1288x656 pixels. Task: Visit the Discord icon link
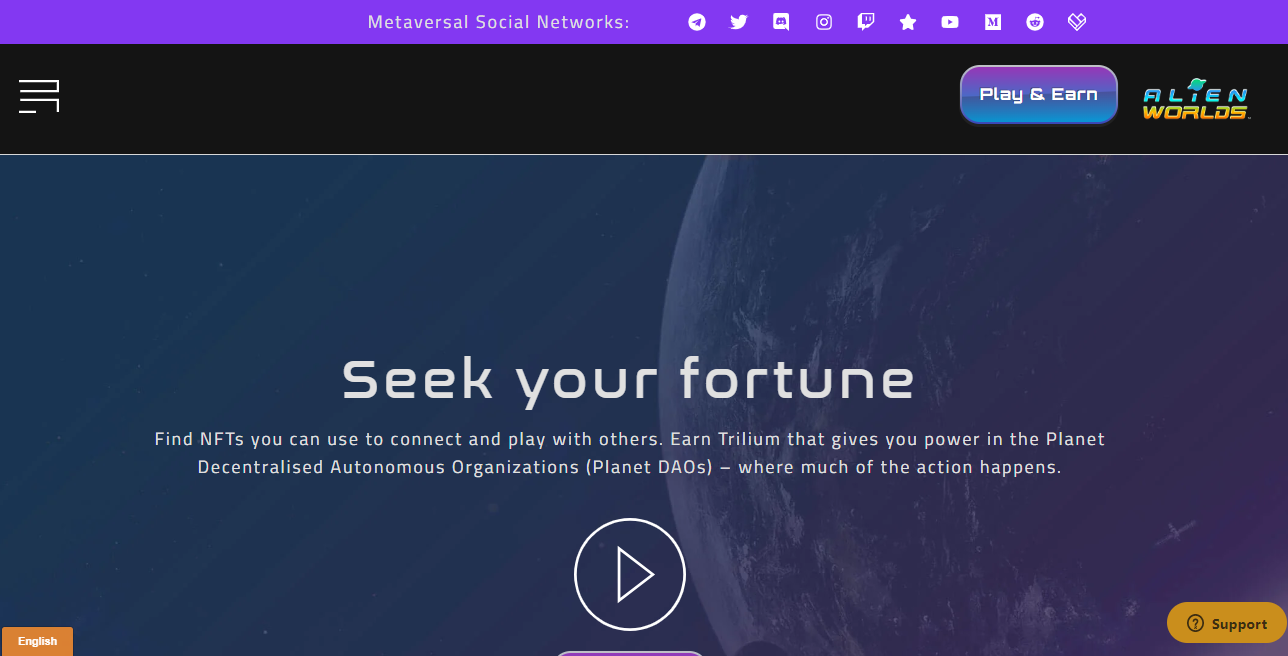tap(781, 22)
